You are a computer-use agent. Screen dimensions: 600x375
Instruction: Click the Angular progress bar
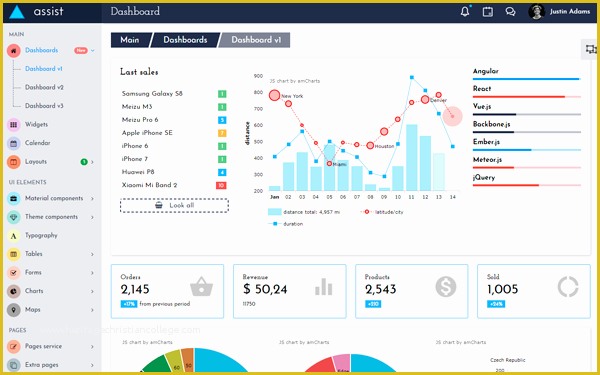tap(527, 79)
